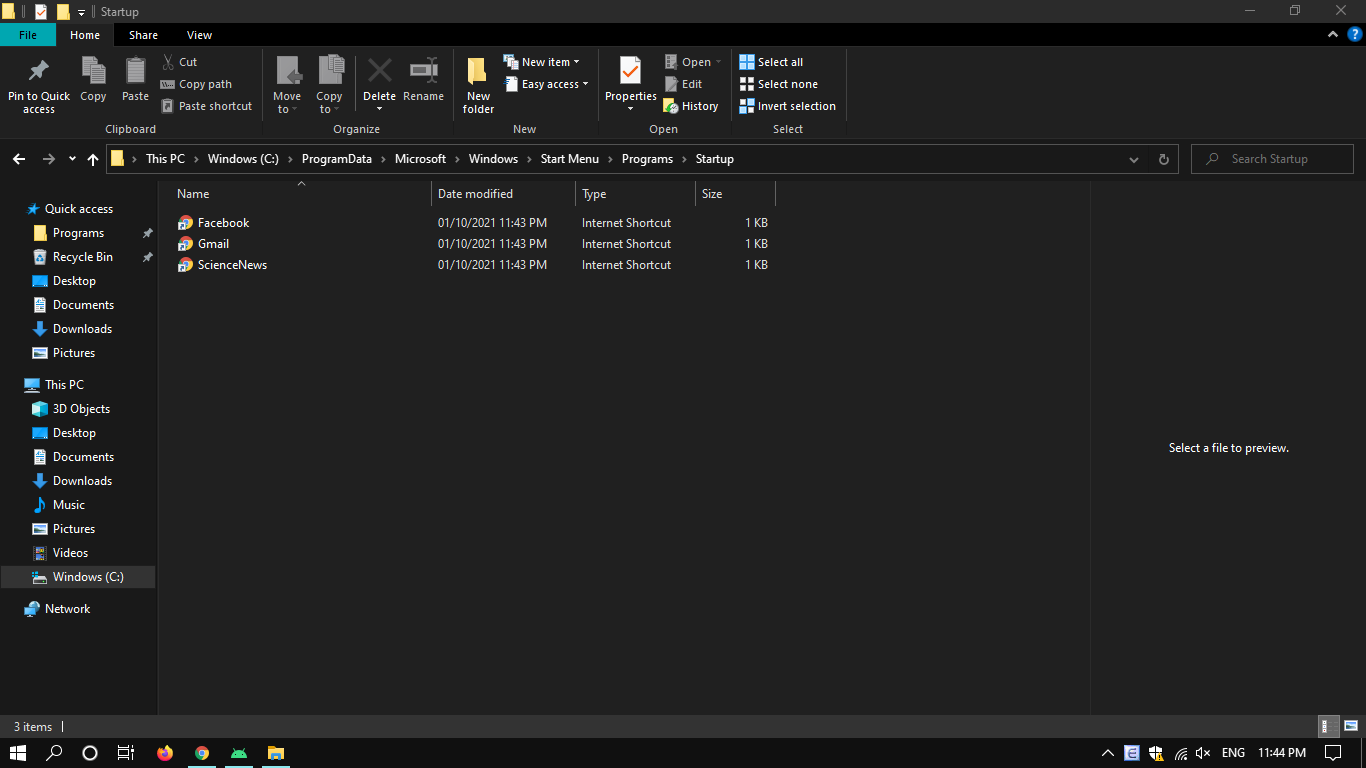Sort by Name column header
The image size is (1366, 768).
[193, 194]
